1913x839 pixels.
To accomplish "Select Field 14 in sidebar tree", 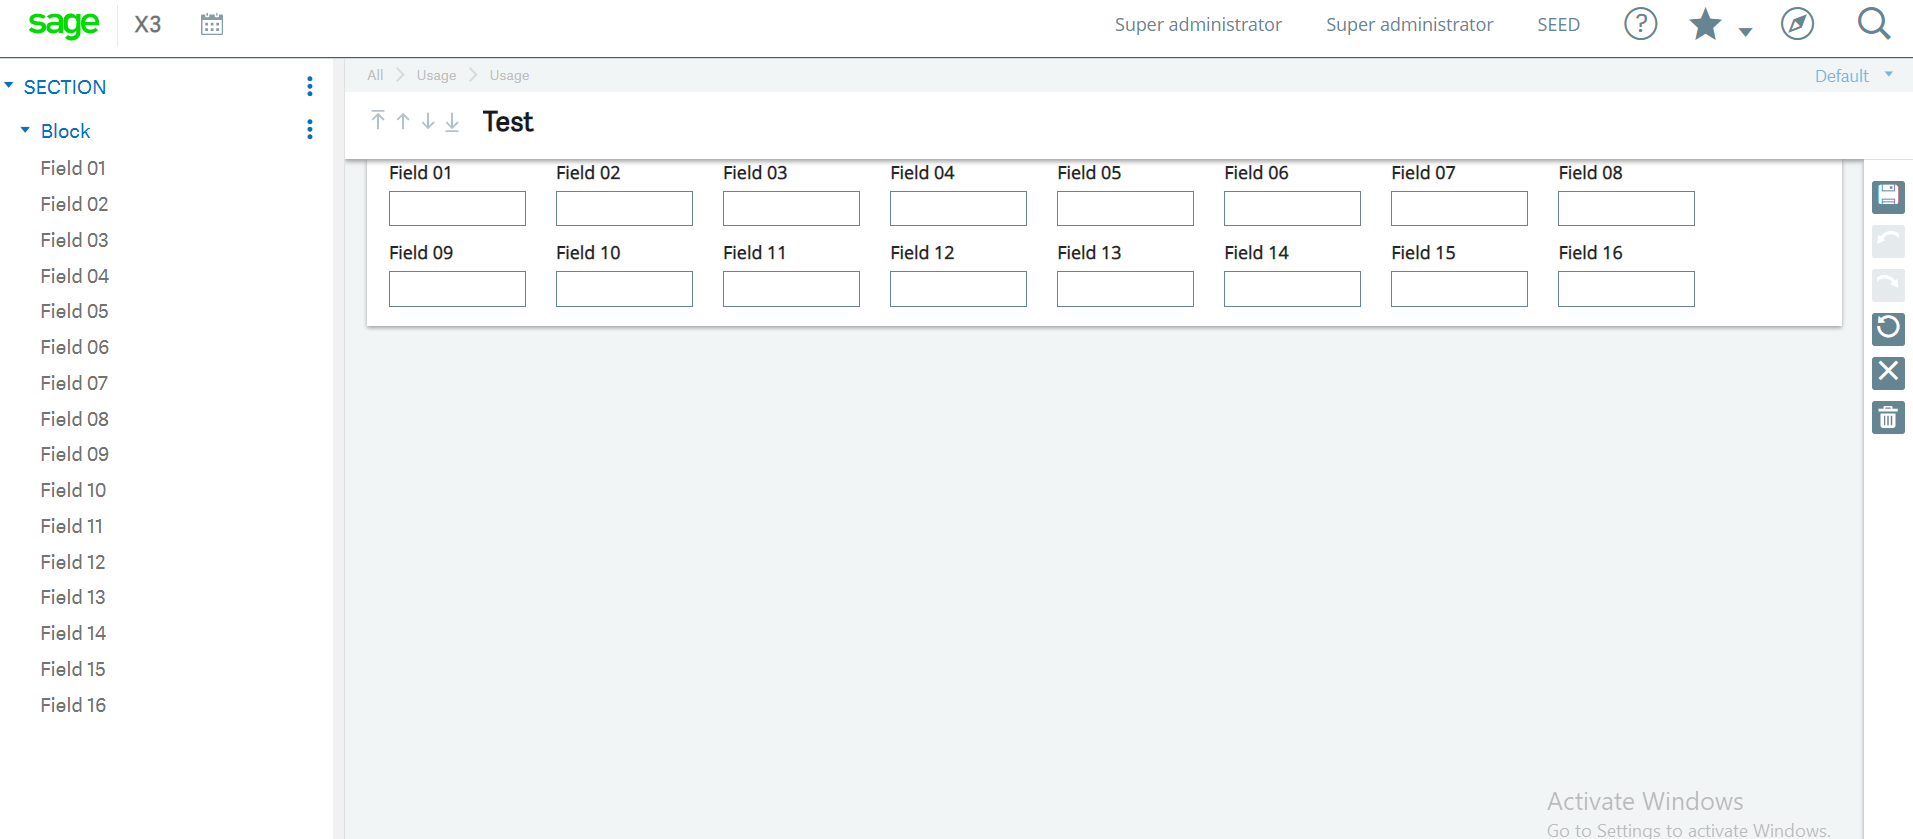I will point(73,633).
